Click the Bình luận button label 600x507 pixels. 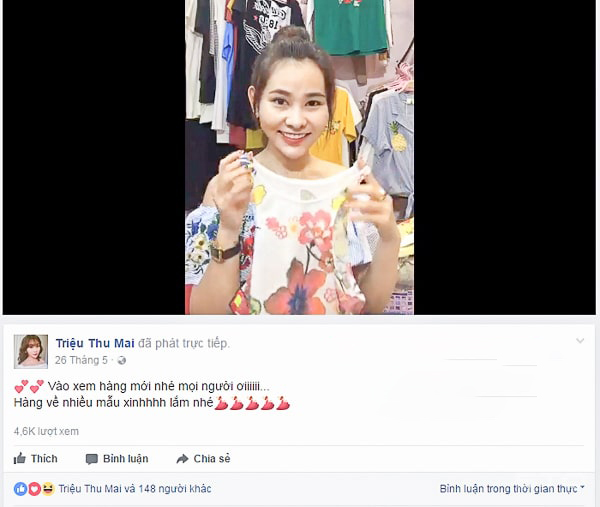(x=126, y=458)
